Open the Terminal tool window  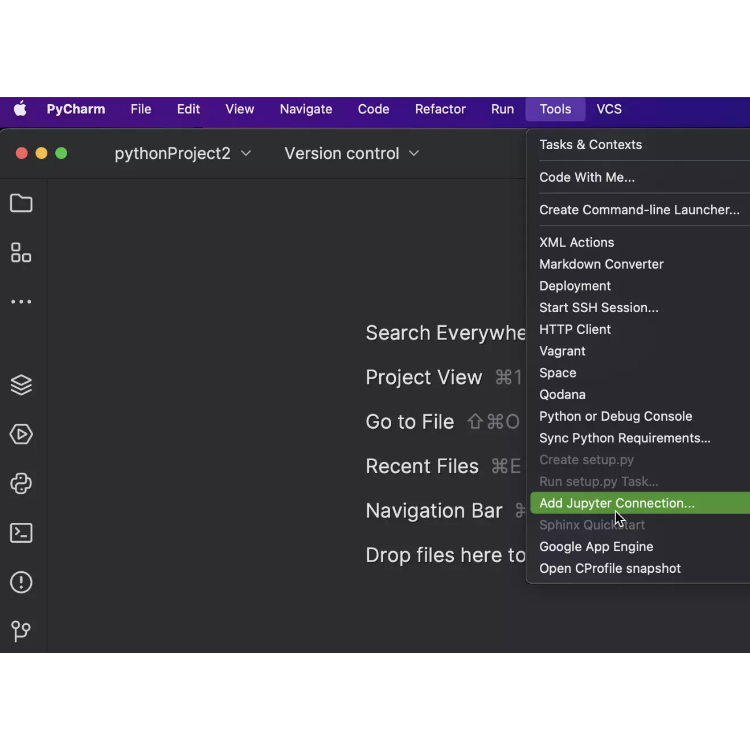pos(21,533)
